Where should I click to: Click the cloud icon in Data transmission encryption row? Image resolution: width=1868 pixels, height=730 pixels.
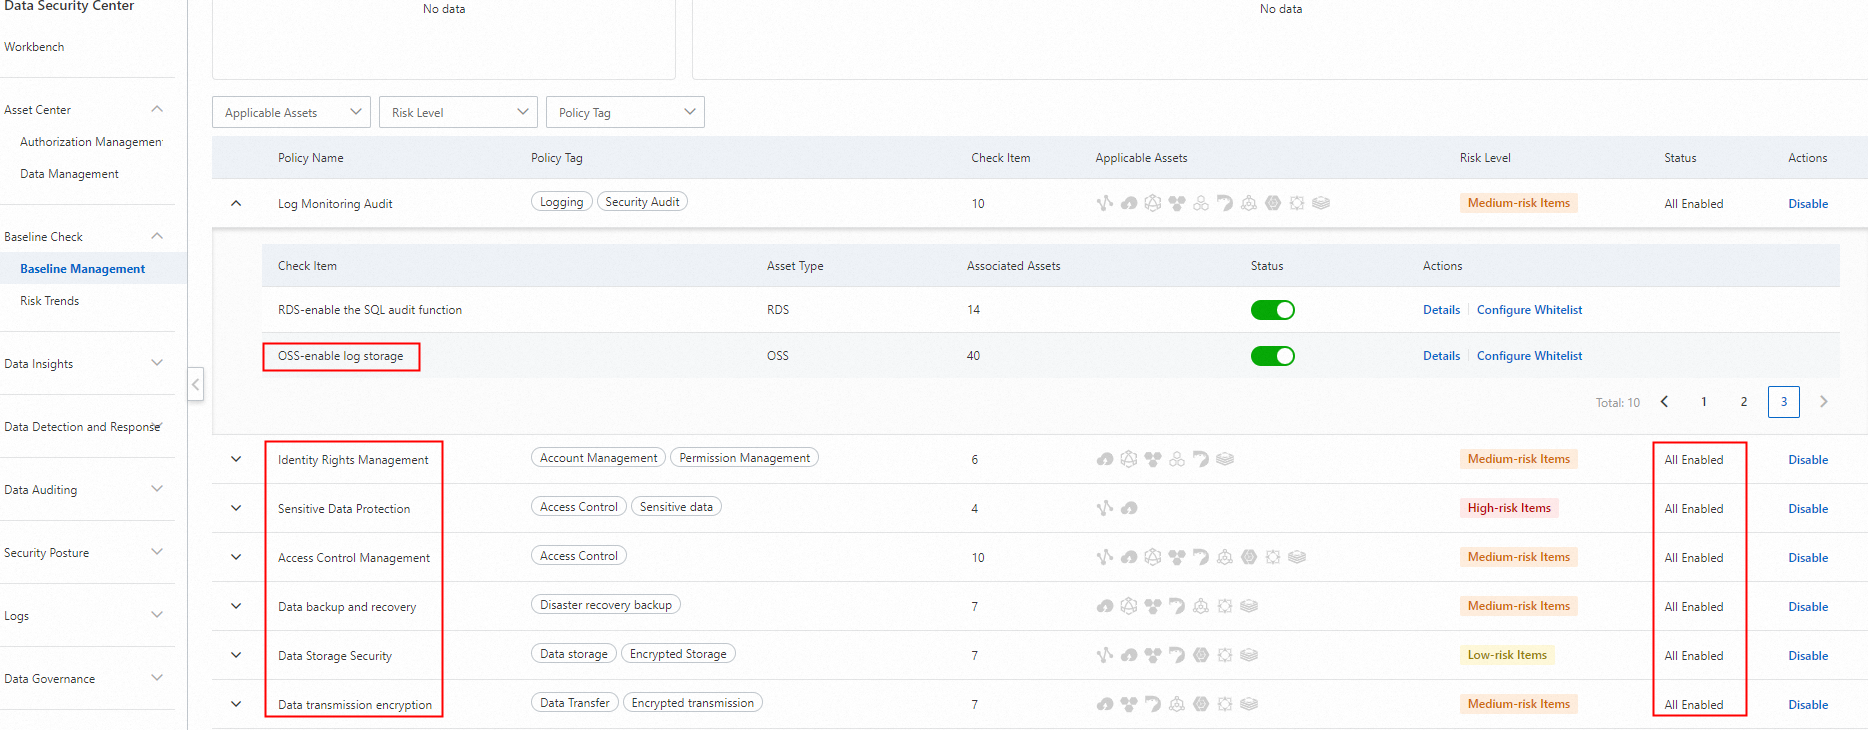[x=1105, y=704]
